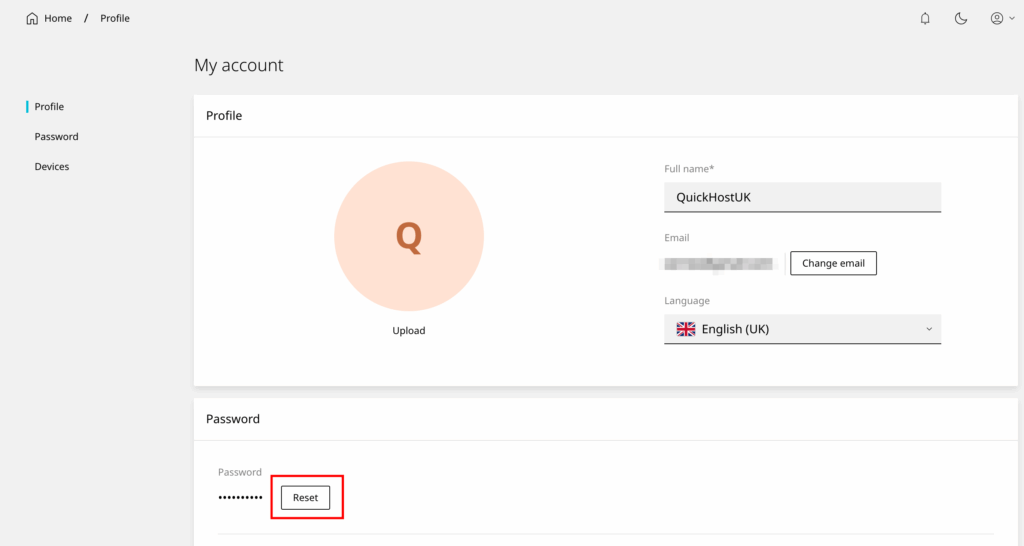Click the Profile breadcrumb item
This screenshot has width=1024, height=546.
[x=115, y=18]
